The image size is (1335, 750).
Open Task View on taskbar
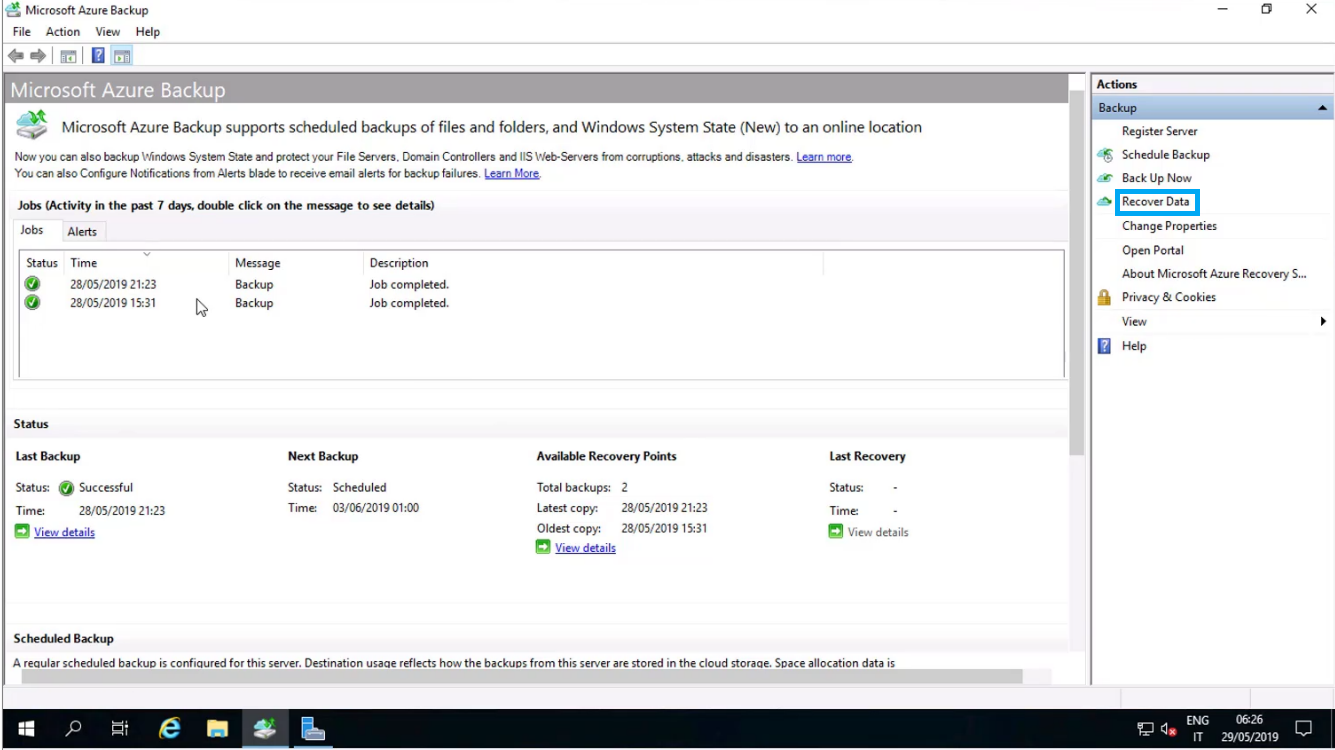(120, 729)
